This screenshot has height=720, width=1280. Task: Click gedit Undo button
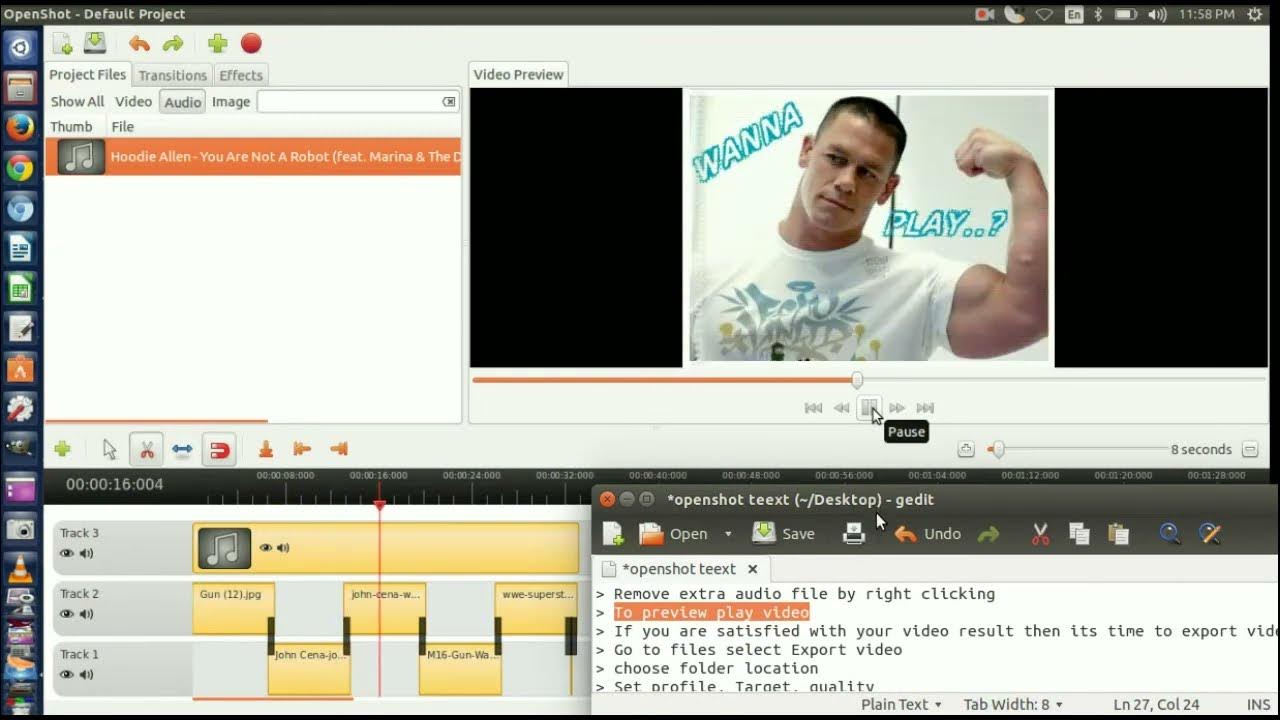coord(928,534)
